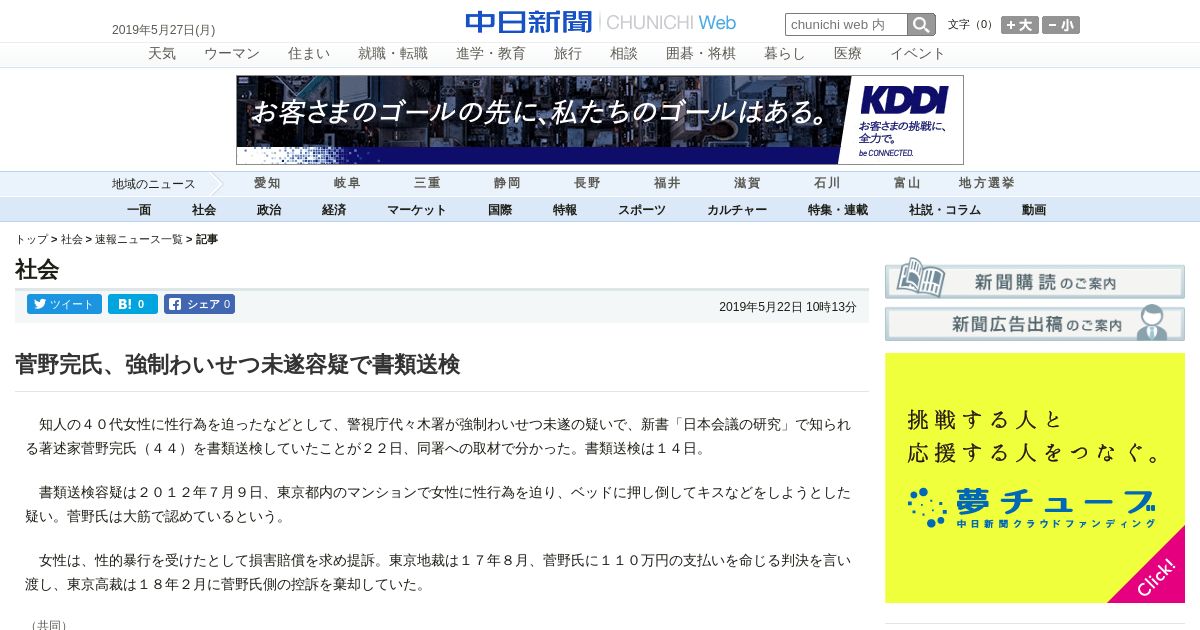Open the 夢チューブ crowdfunding ad
Viewport: 1200px width, 630px height.
point(1035,478)
